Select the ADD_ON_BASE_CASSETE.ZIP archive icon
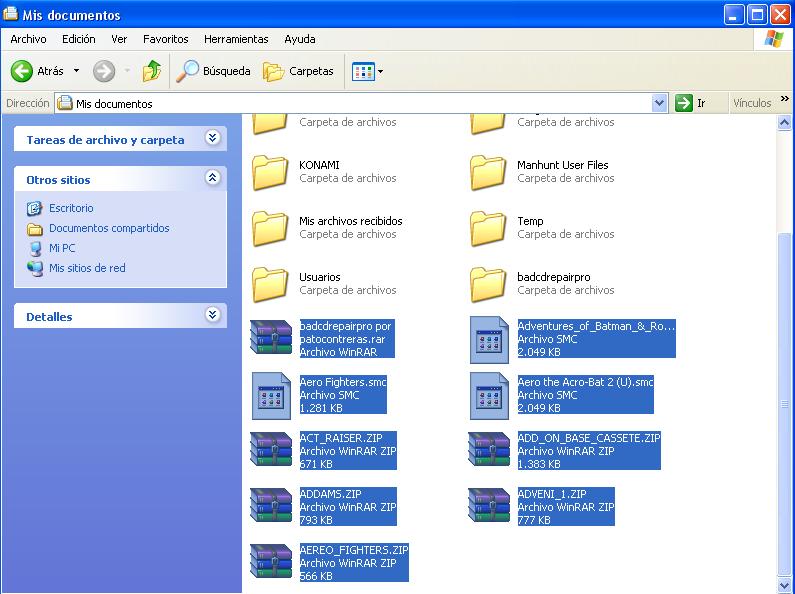This screenshot has height=594, width=795. coord(489,449)
